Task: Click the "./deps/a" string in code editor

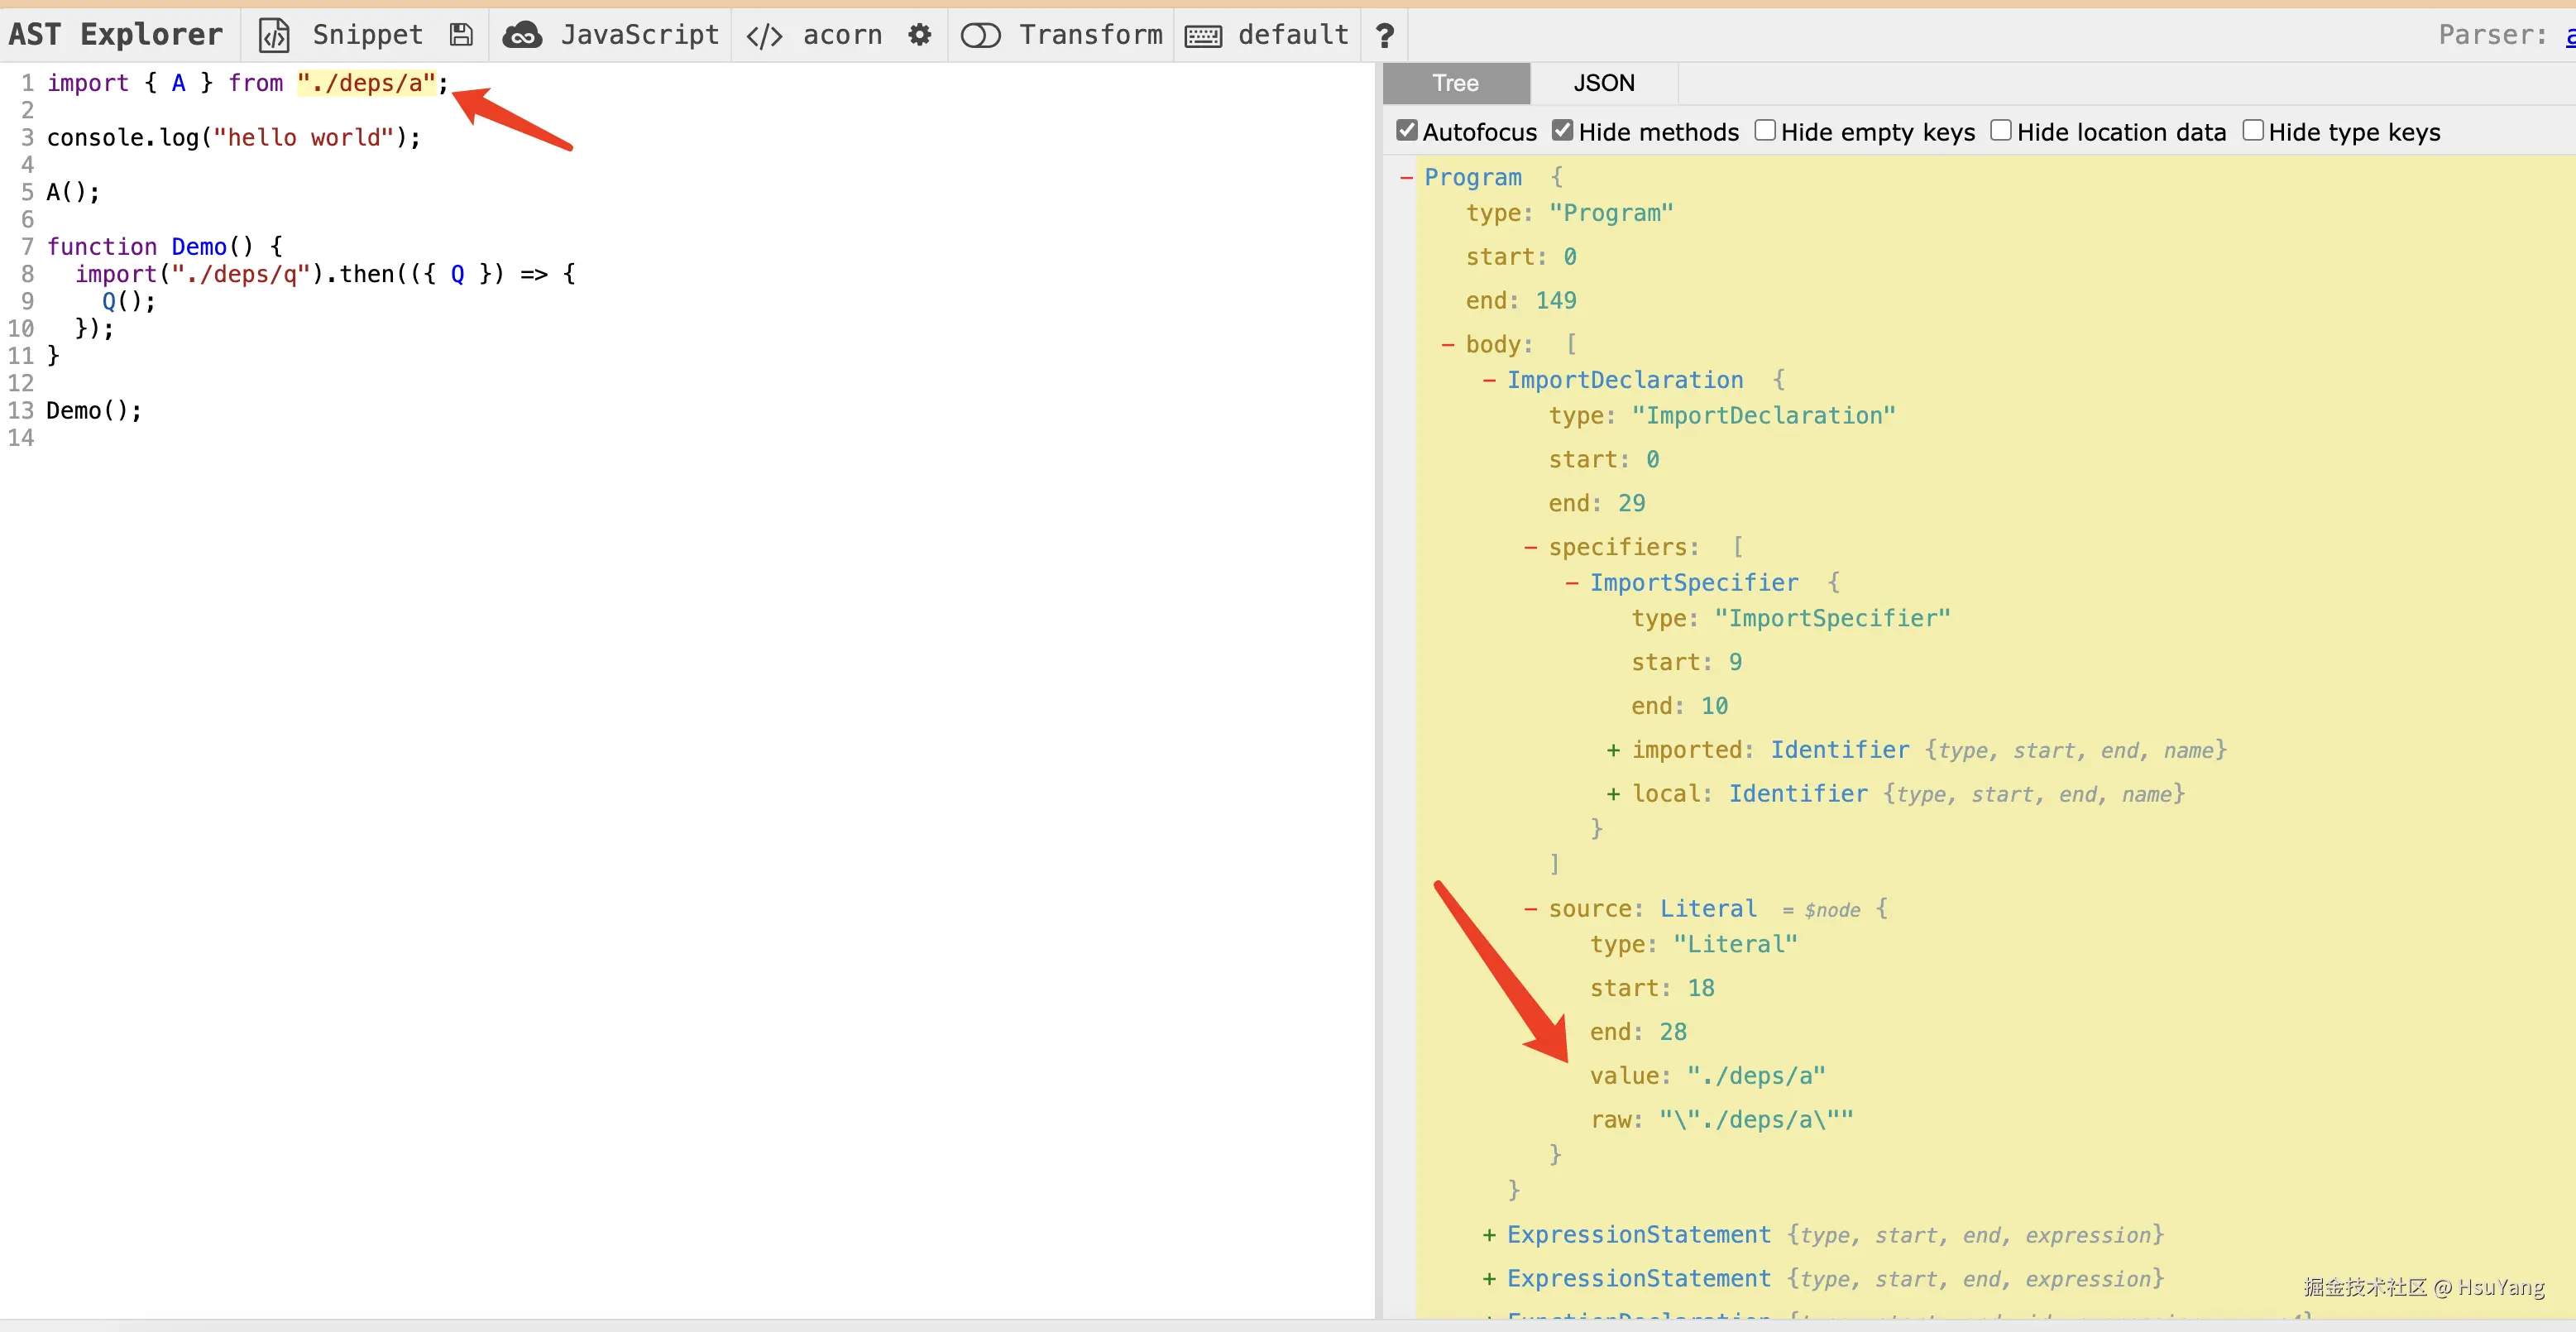Action: click(367, 83)
